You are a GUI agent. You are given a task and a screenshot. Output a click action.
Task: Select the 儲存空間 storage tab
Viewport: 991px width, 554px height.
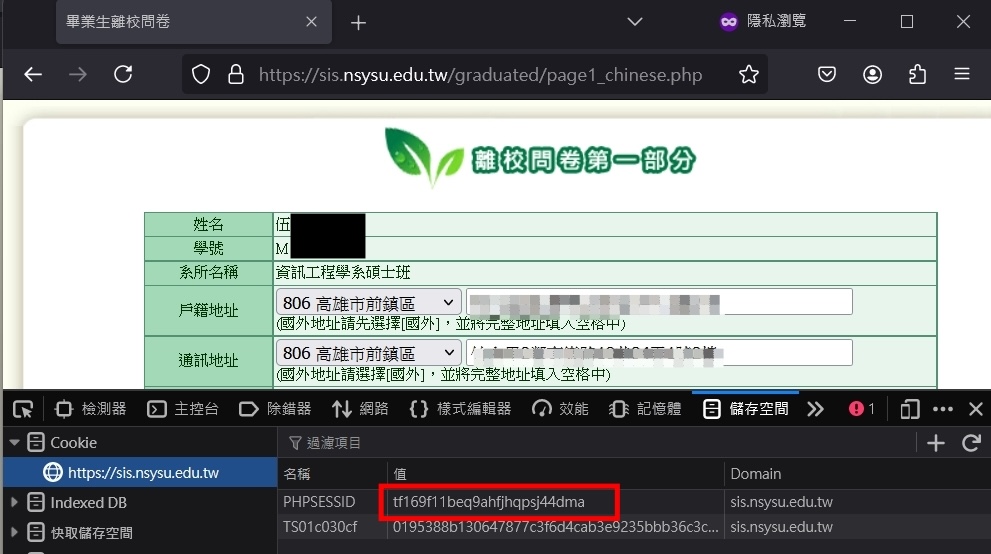point(746,409)
